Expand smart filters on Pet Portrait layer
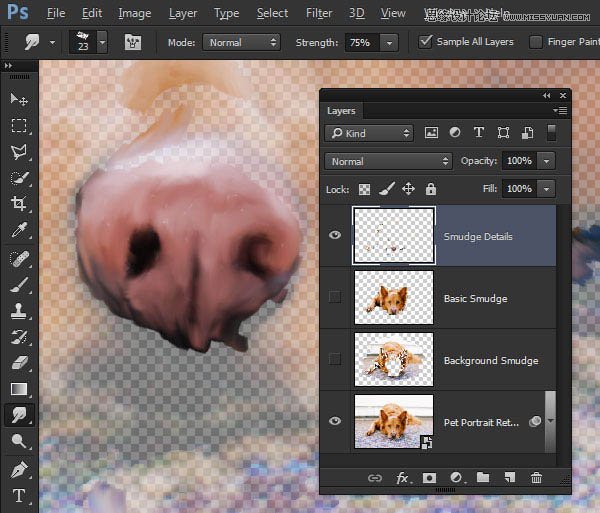Image resolution: width=600 pixels, height=513 pixels. (550, 421)
